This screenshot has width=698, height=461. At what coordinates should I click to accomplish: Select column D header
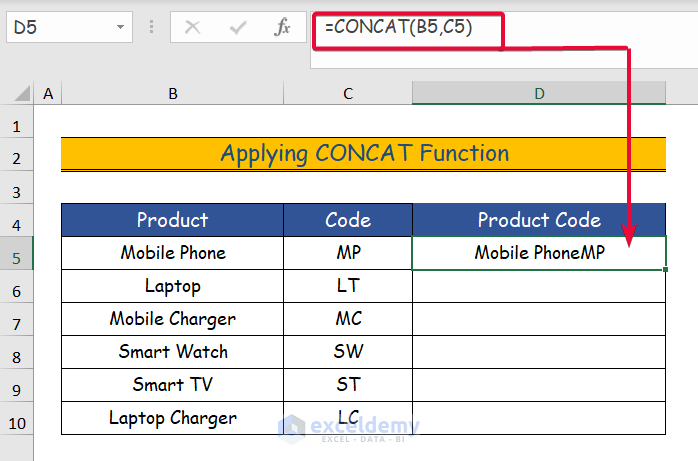[x=538, y=94]
